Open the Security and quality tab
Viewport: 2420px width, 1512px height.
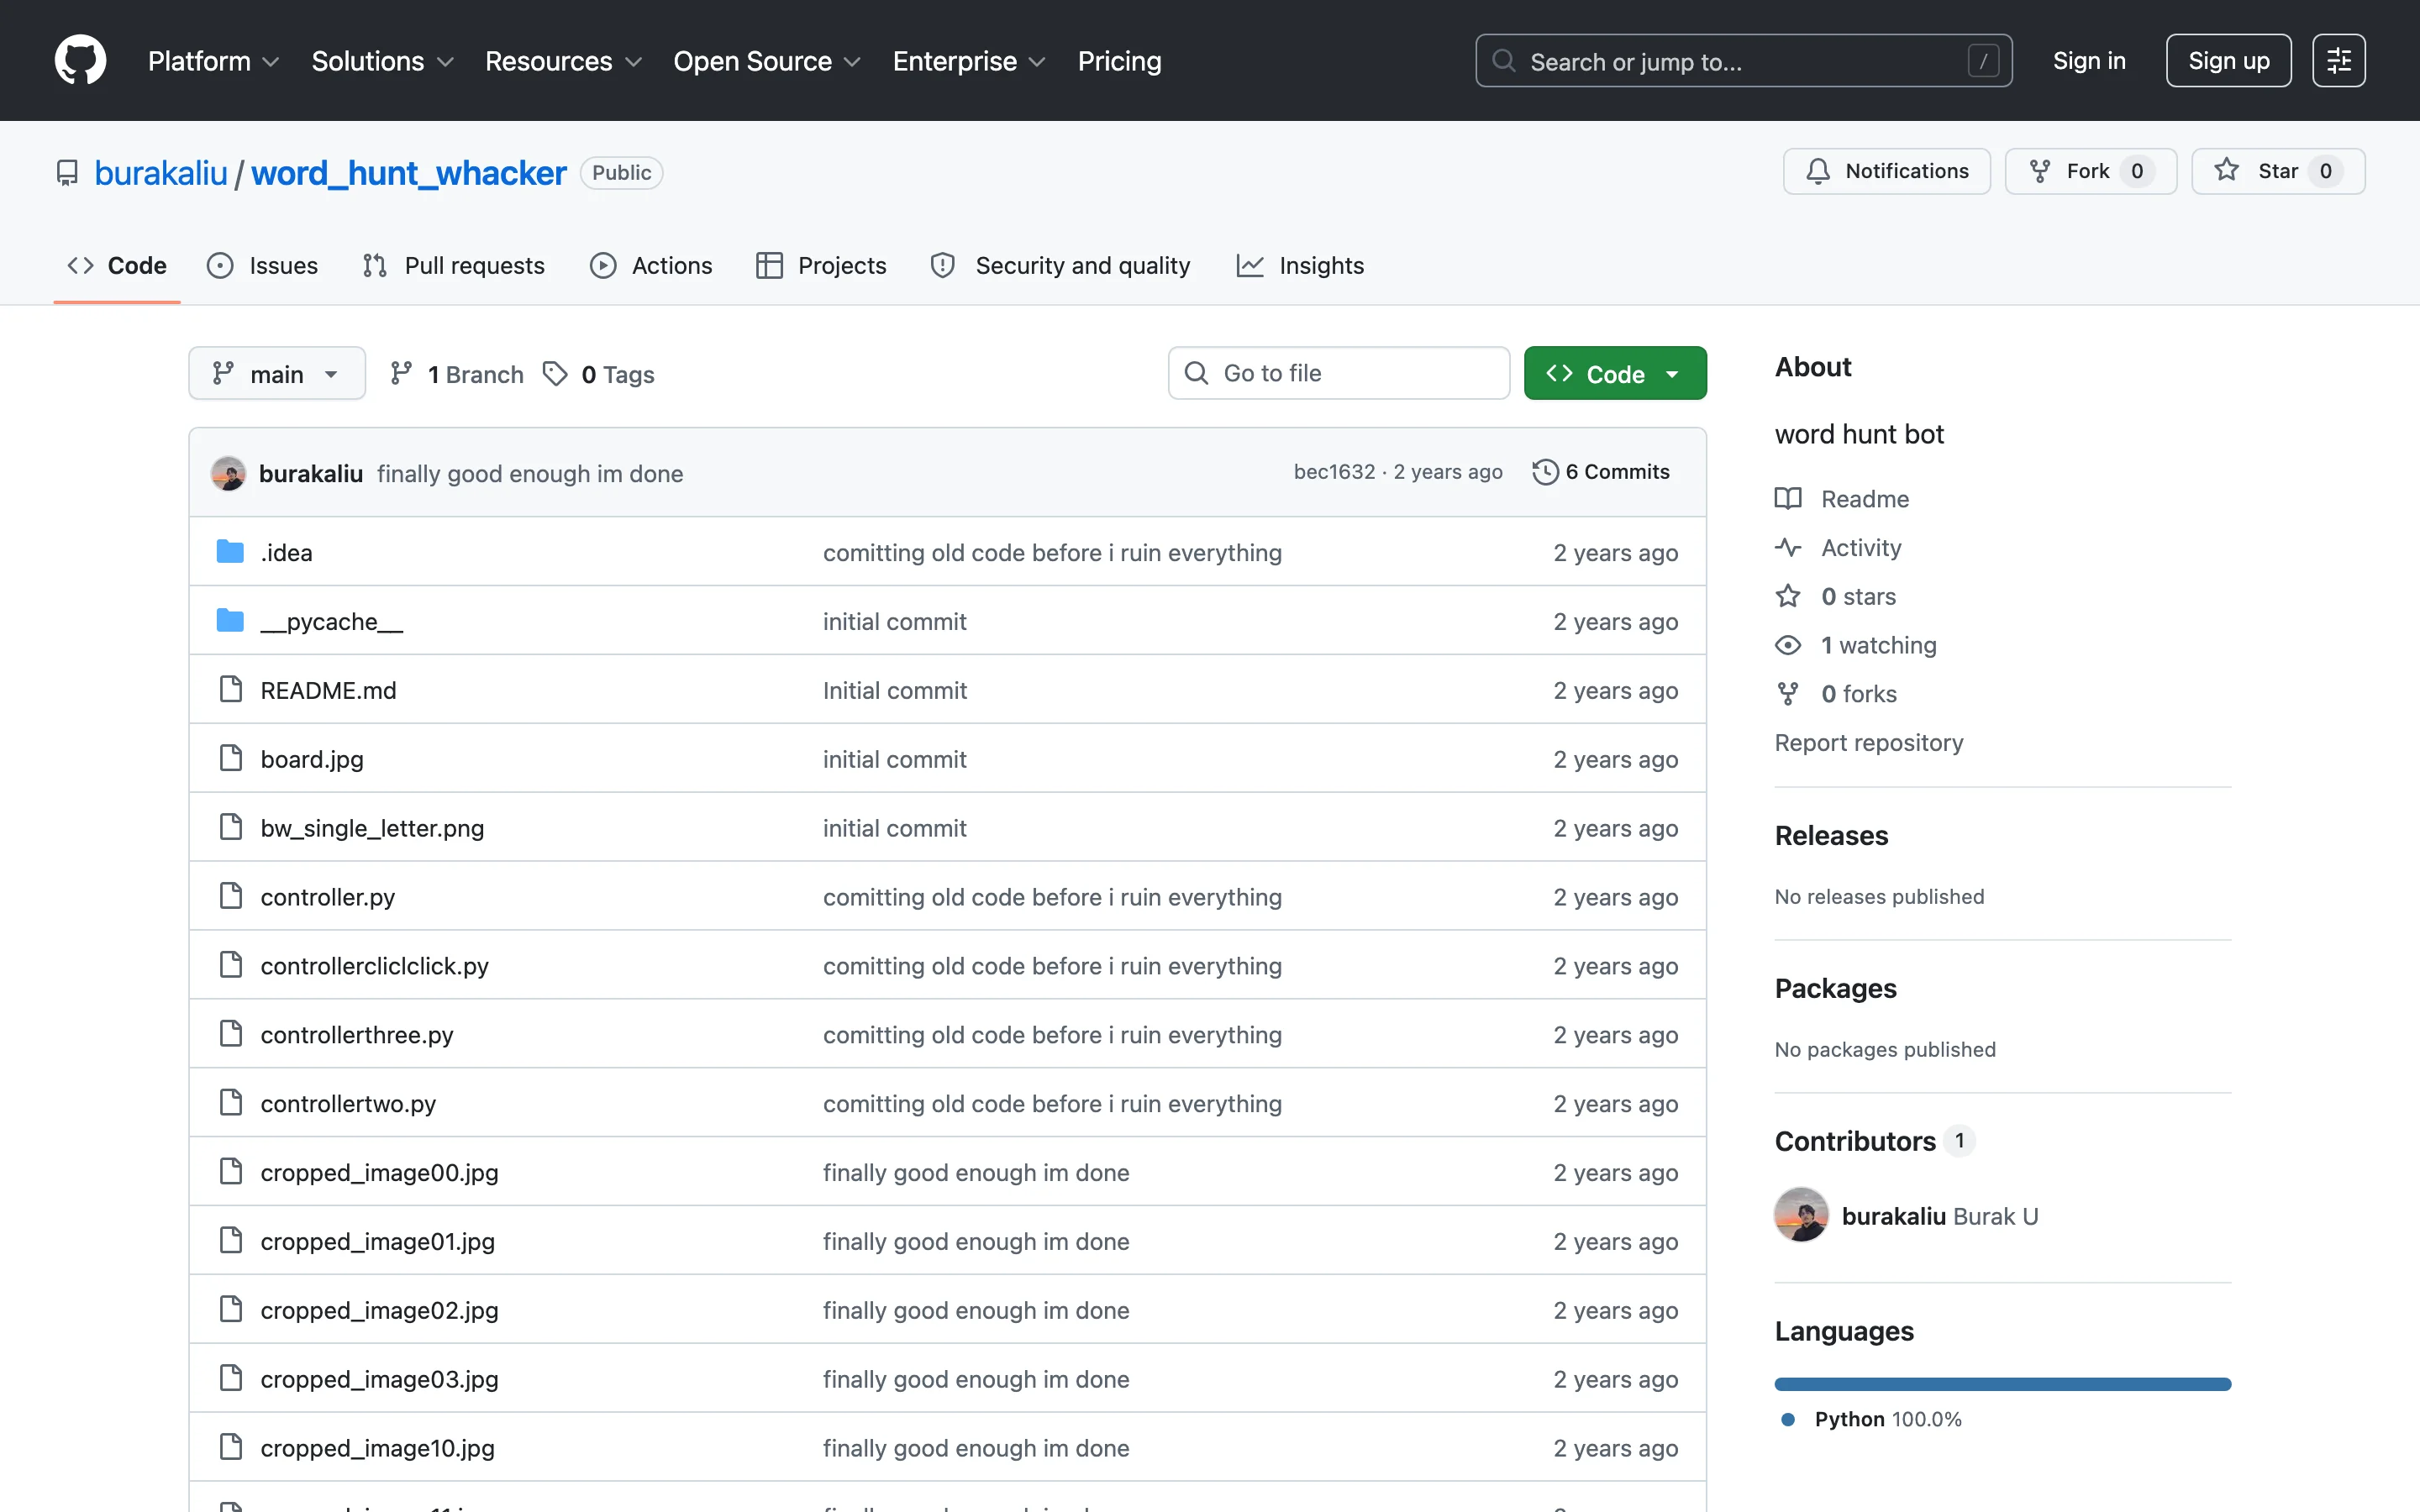[x=1061, y=265]
